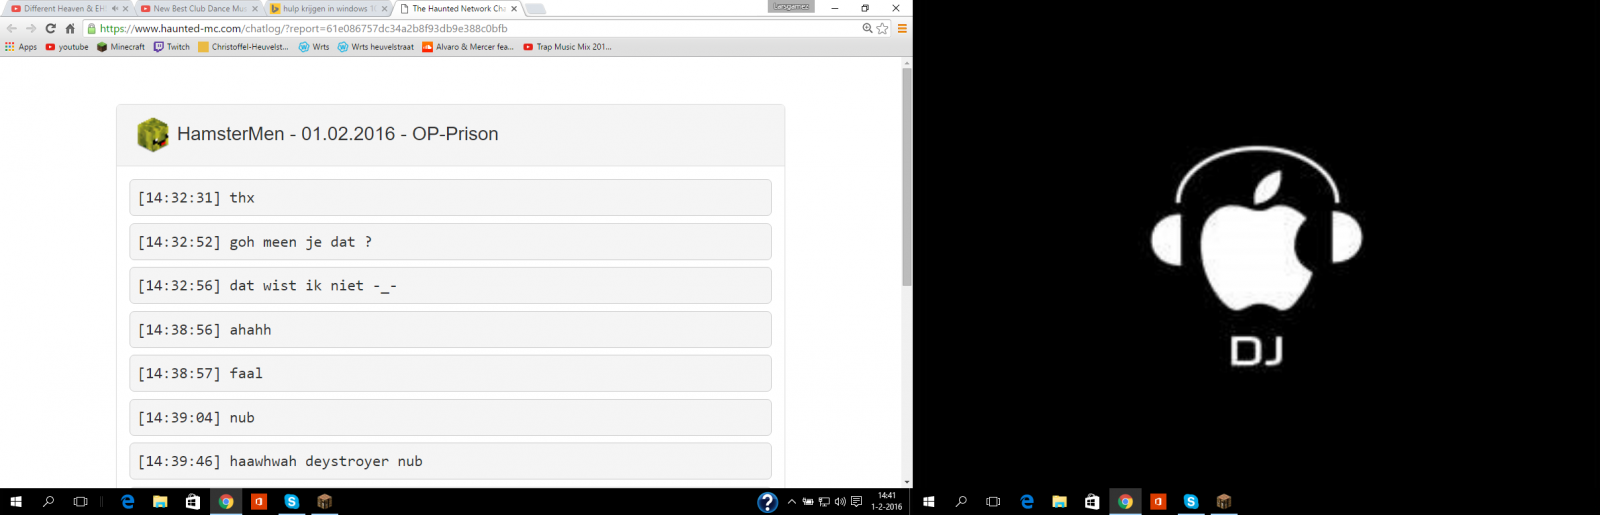Click chat message 'haawhwah deystroyer nub'

point(450,461)
